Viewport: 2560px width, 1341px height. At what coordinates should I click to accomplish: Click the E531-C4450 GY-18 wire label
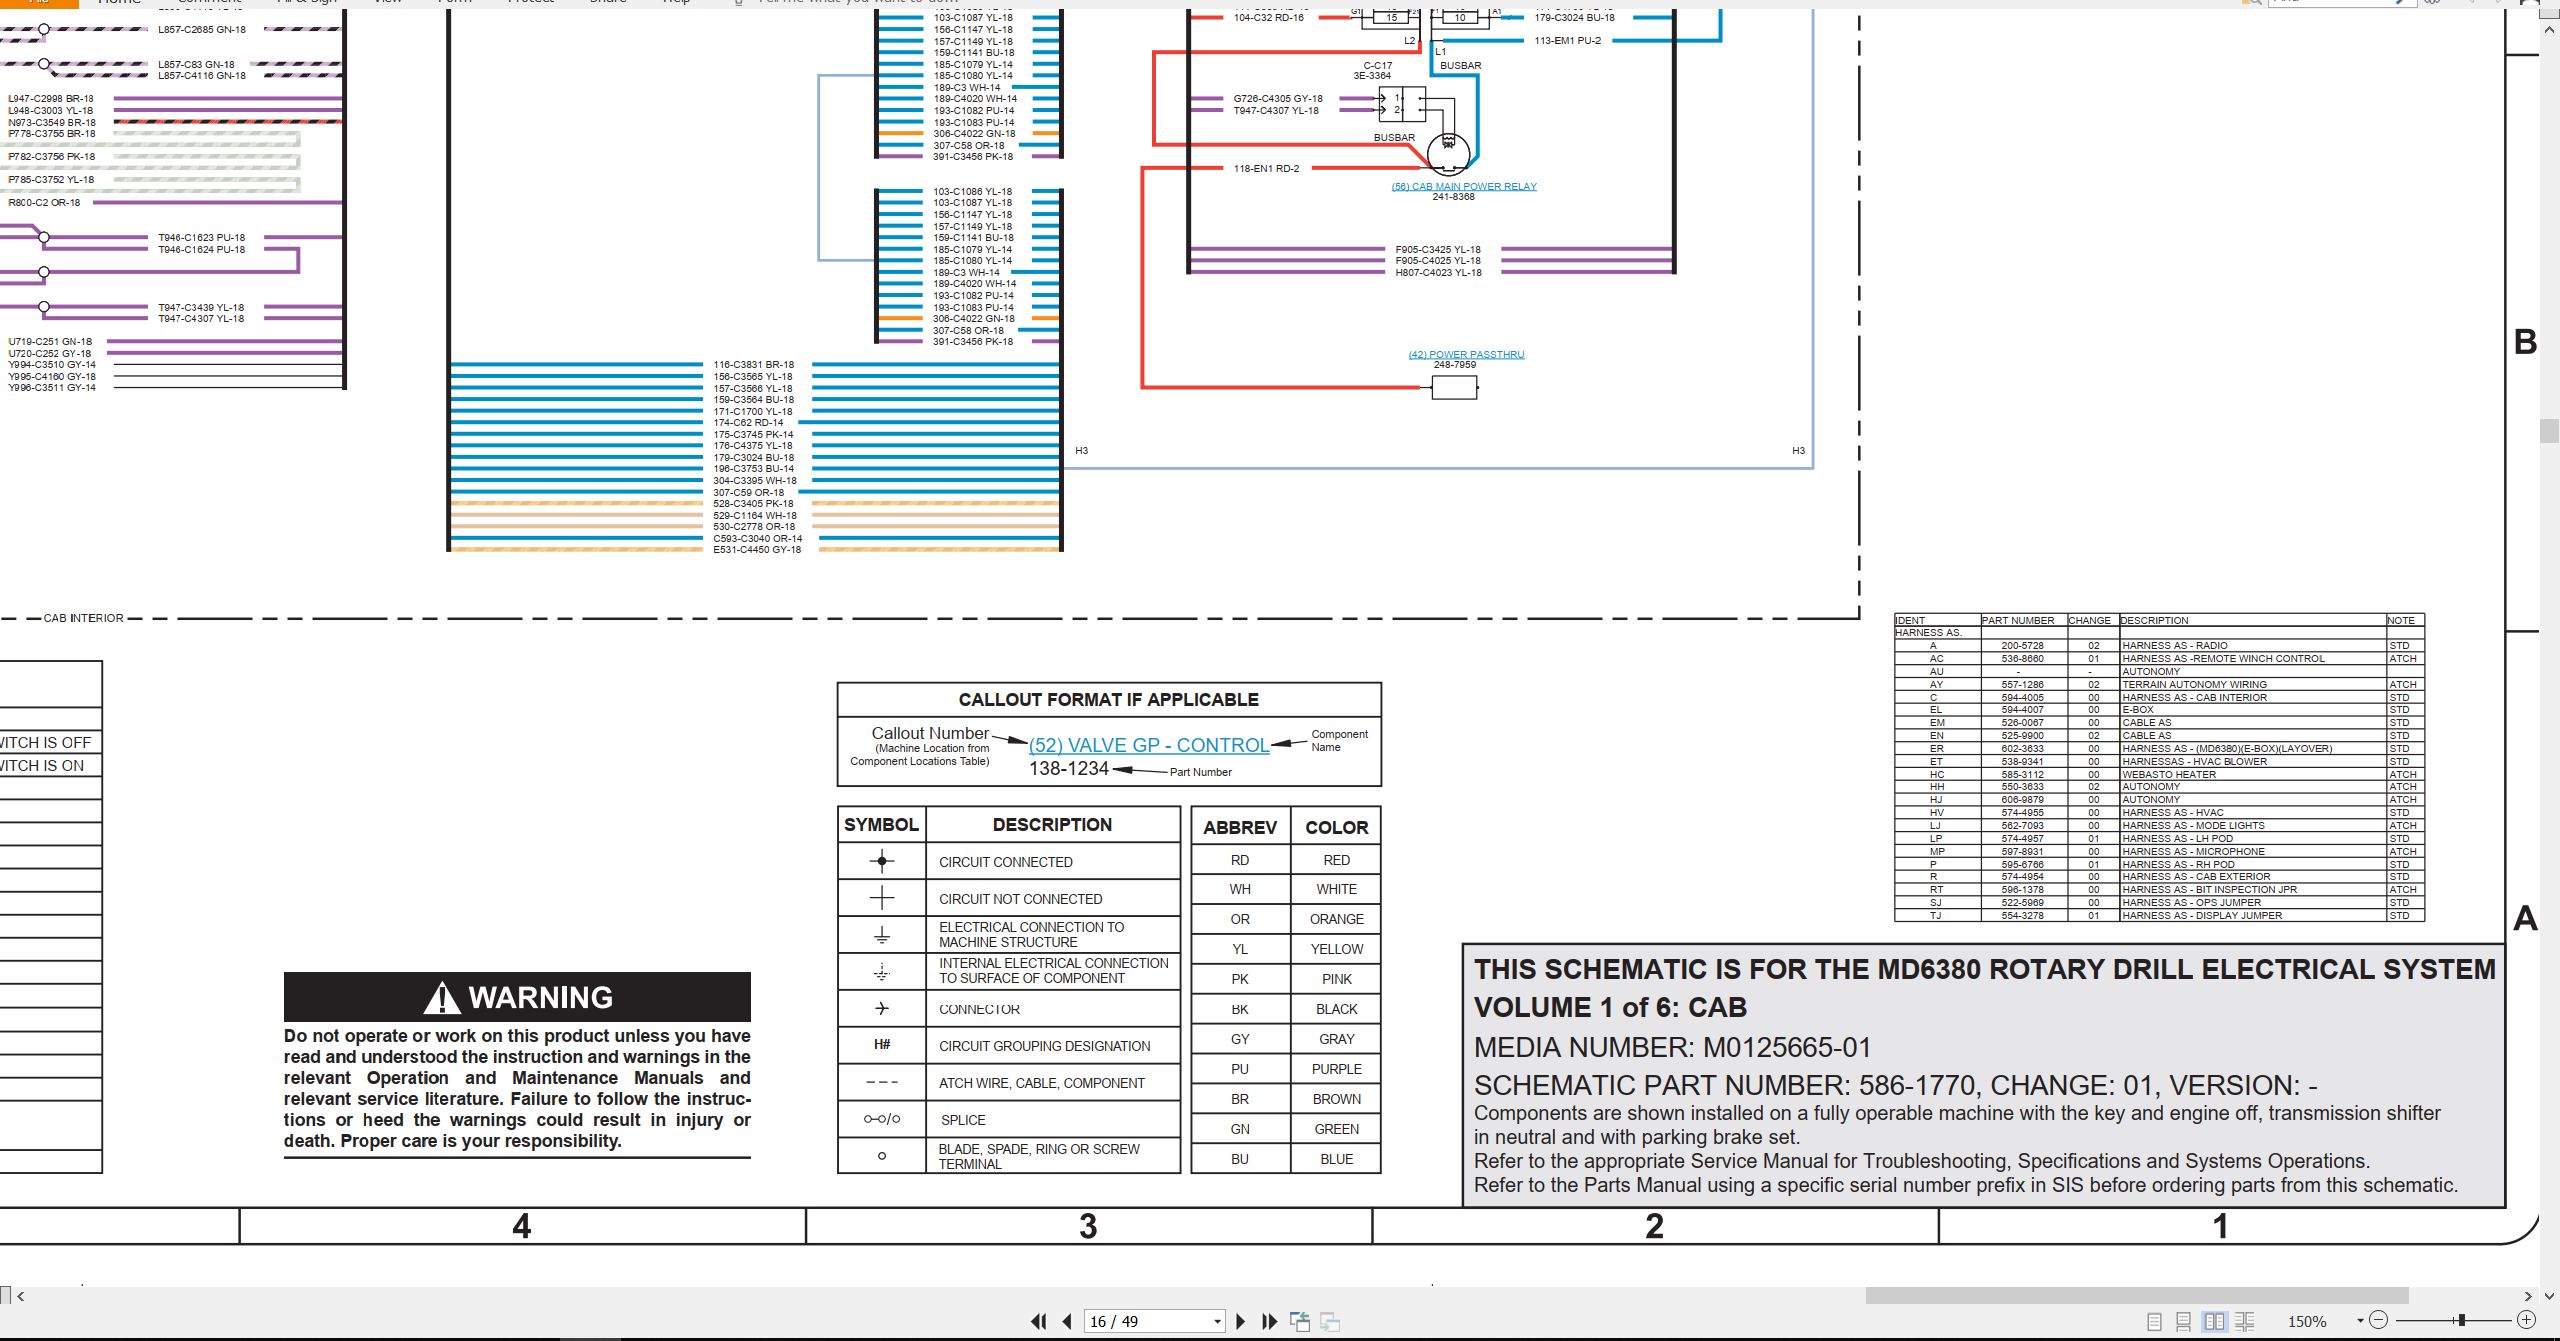click(757, 549)
